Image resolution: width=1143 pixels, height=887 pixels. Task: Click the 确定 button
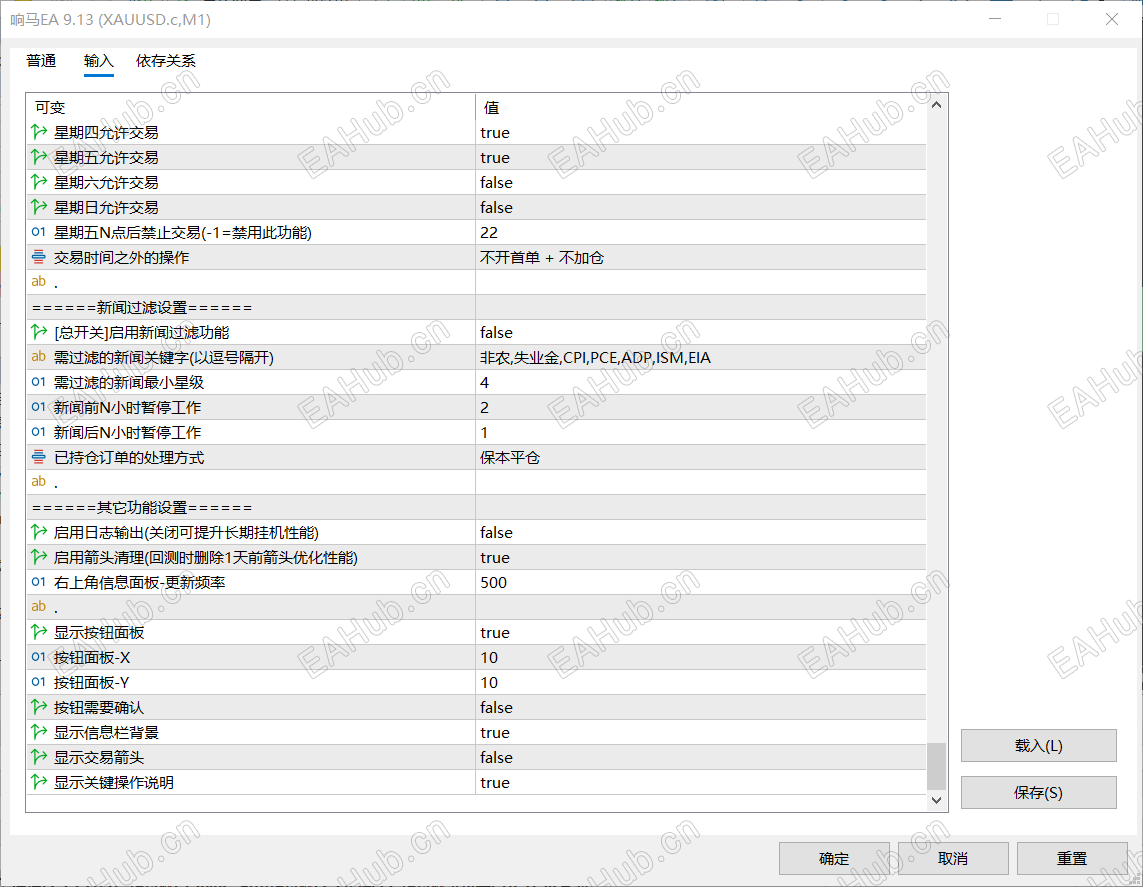coord(834,859)
